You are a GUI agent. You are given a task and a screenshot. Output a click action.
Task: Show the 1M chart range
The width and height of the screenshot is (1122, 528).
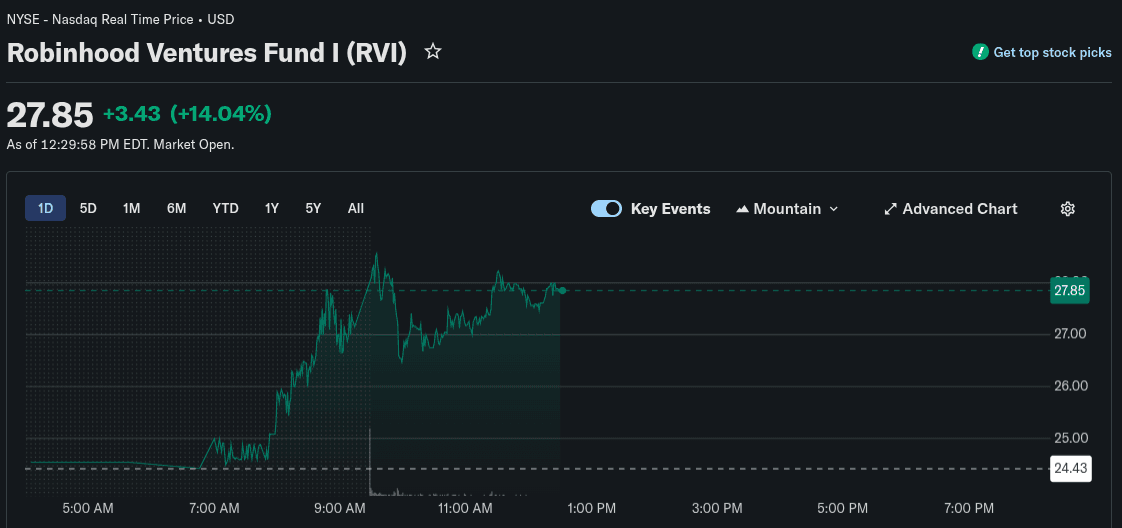click(x=131, y=208)
